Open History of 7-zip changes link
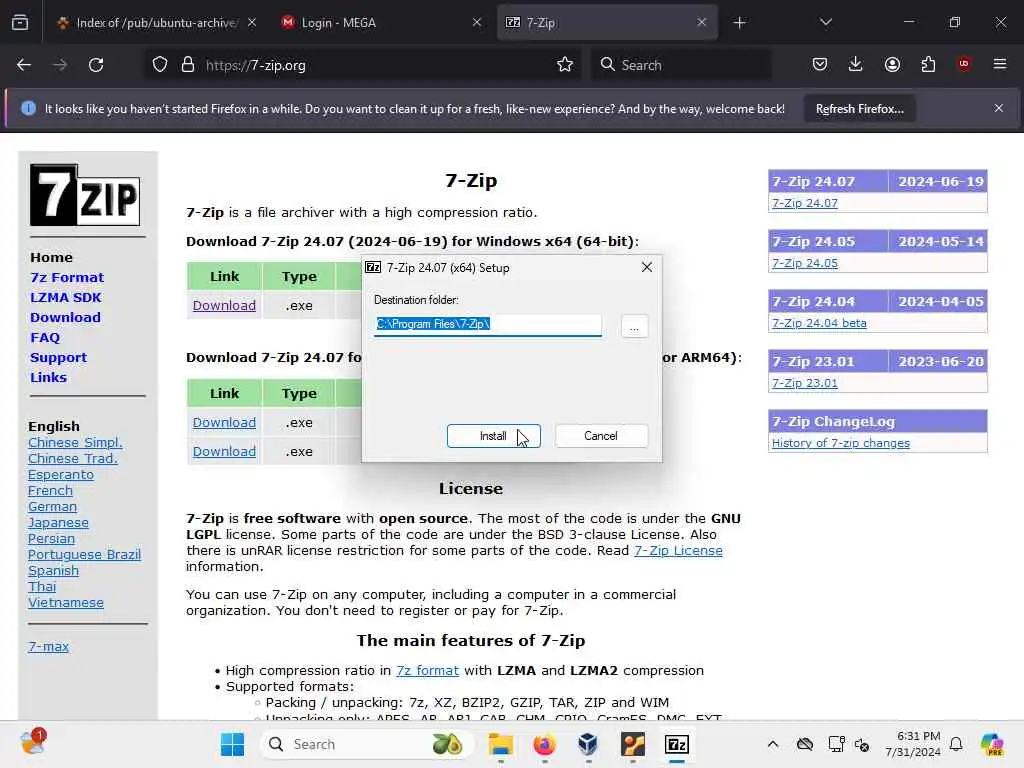Screen dimensions: 1024x768 tap(840, 443)
